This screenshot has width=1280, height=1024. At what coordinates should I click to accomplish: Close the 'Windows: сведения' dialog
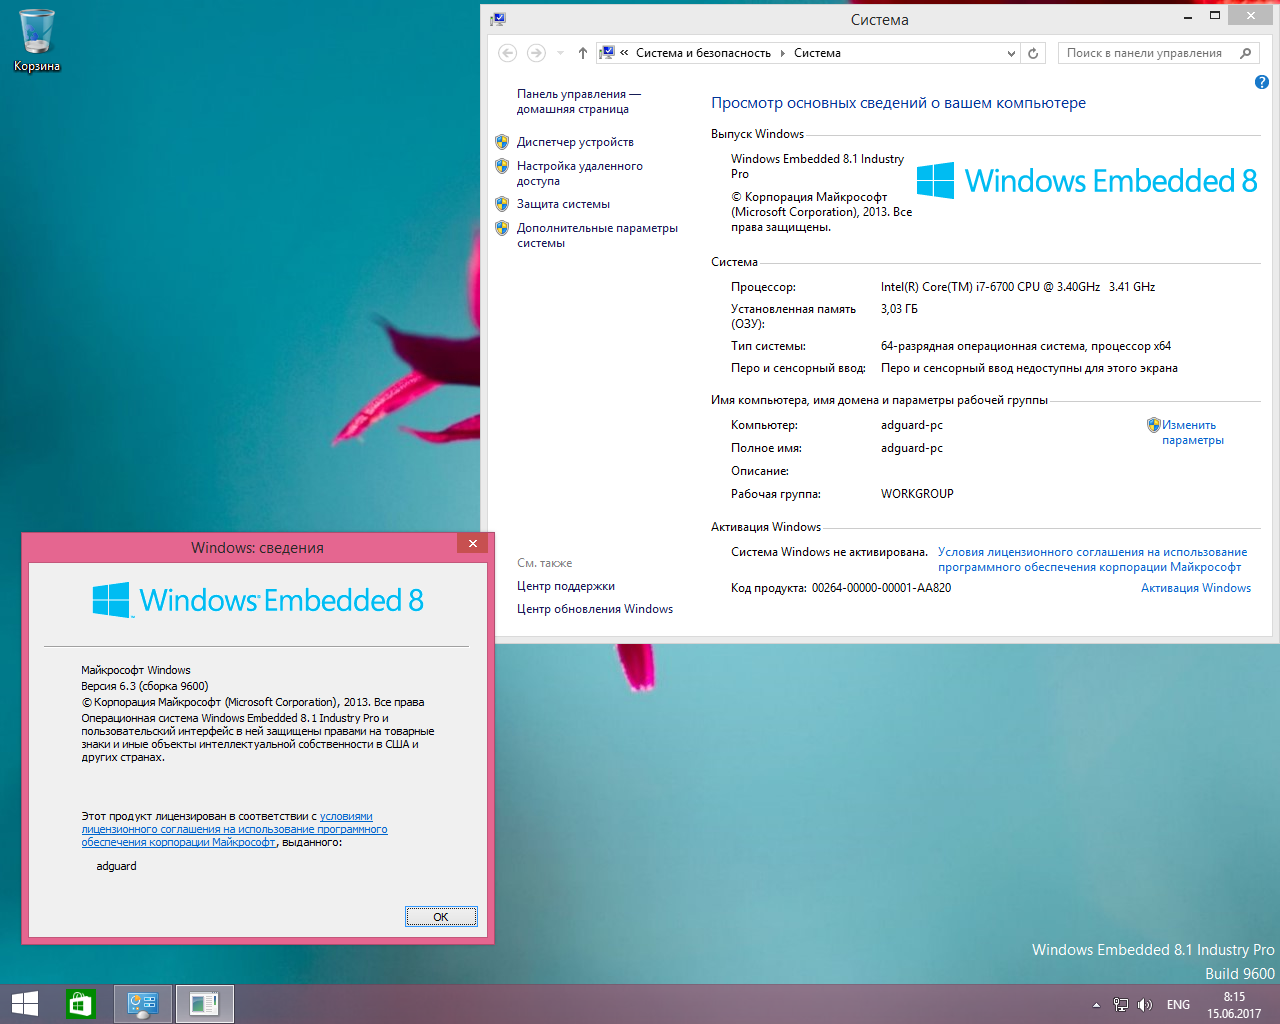473,543
